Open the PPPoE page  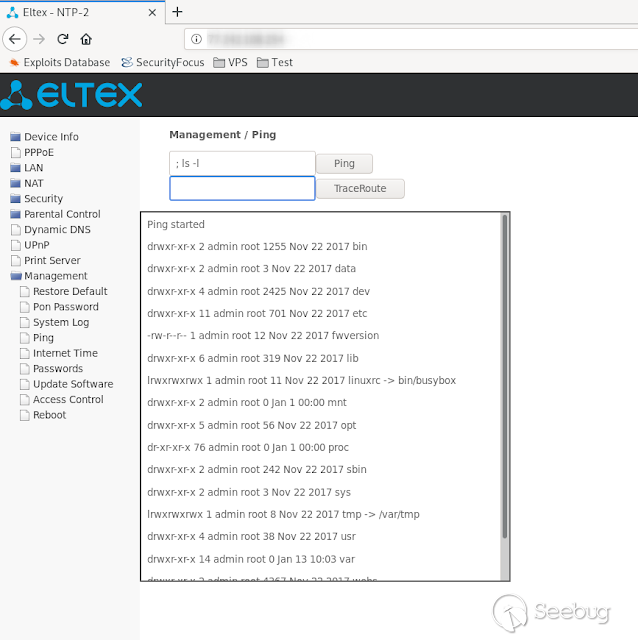[x=32, y=152]
